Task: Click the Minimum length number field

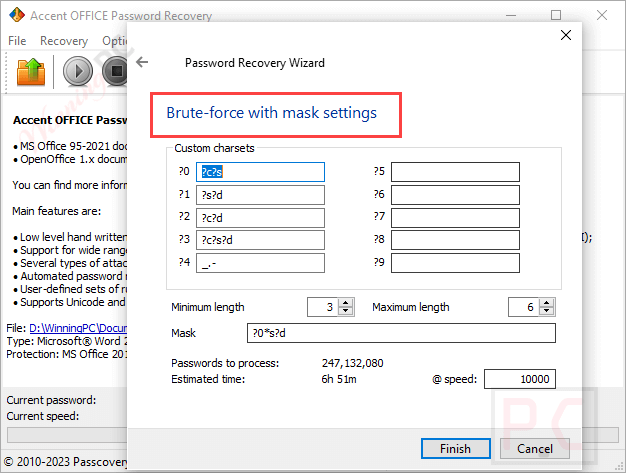Action: click(x=323, y=307)
